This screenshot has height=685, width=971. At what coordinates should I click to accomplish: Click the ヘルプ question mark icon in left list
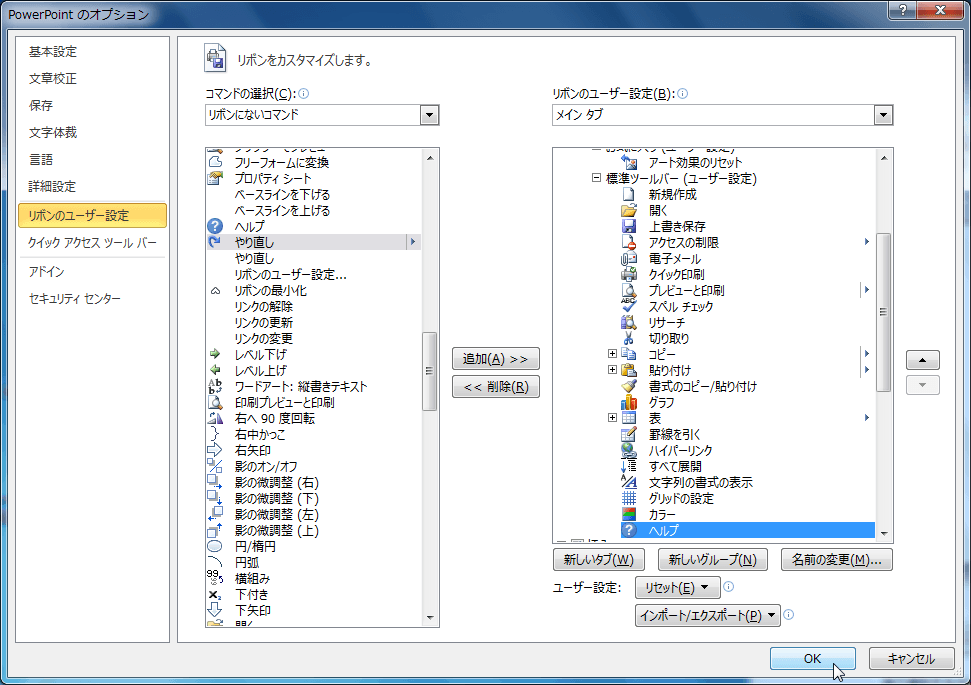tap(215, 226)
